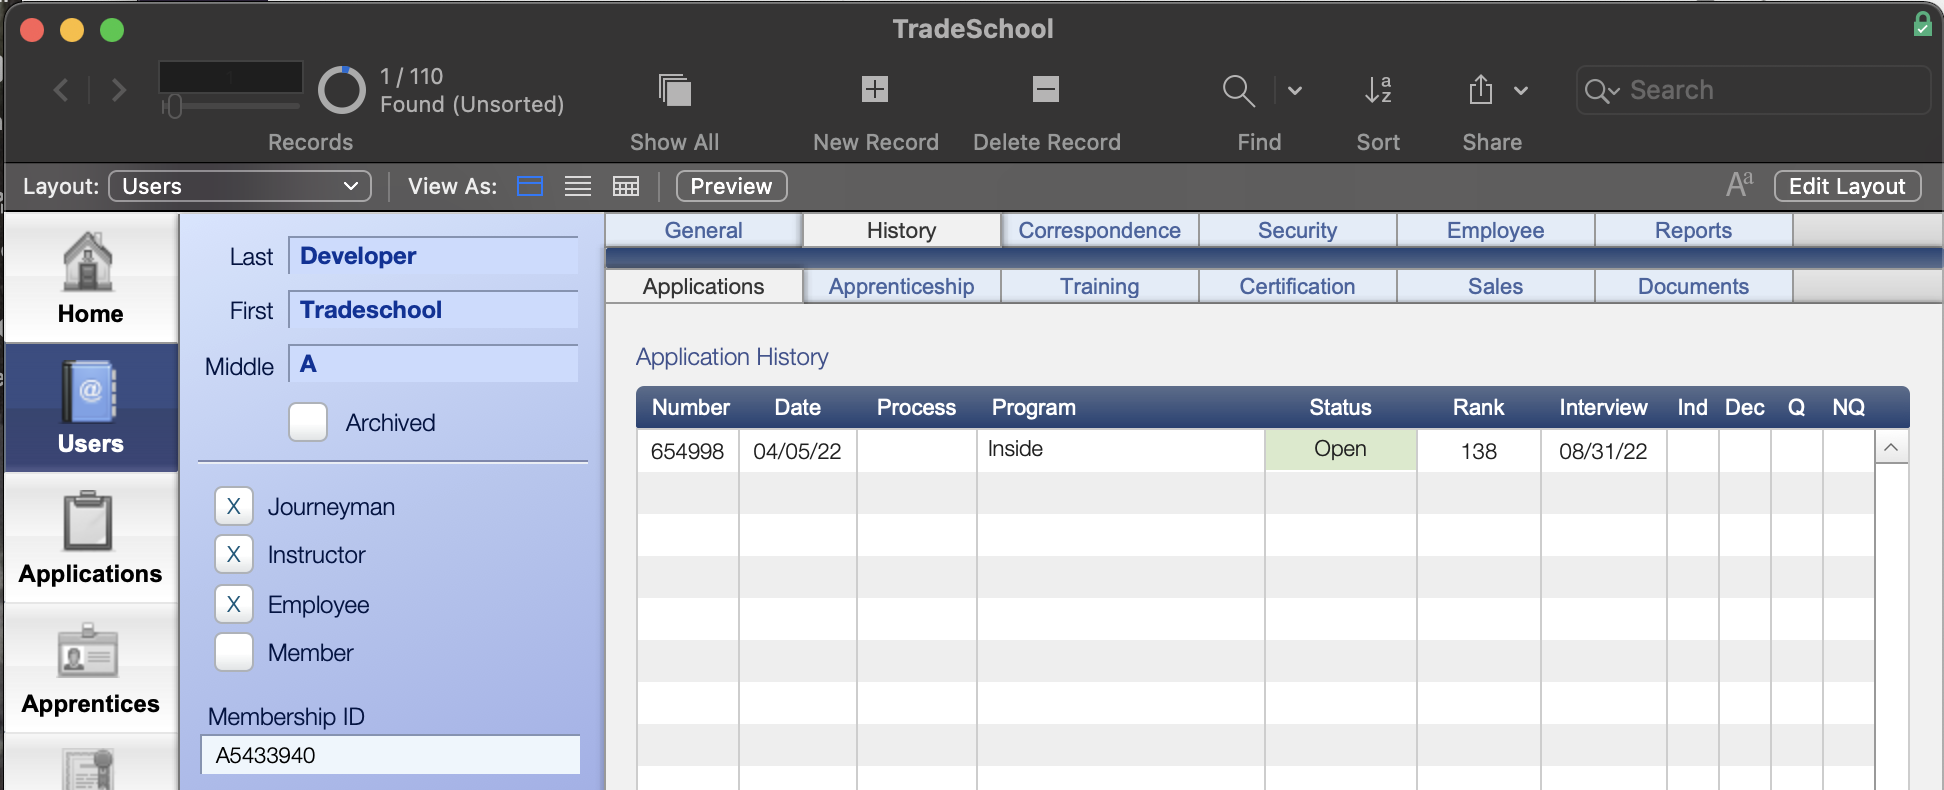Click the Last name field Developer

[433, 256]
